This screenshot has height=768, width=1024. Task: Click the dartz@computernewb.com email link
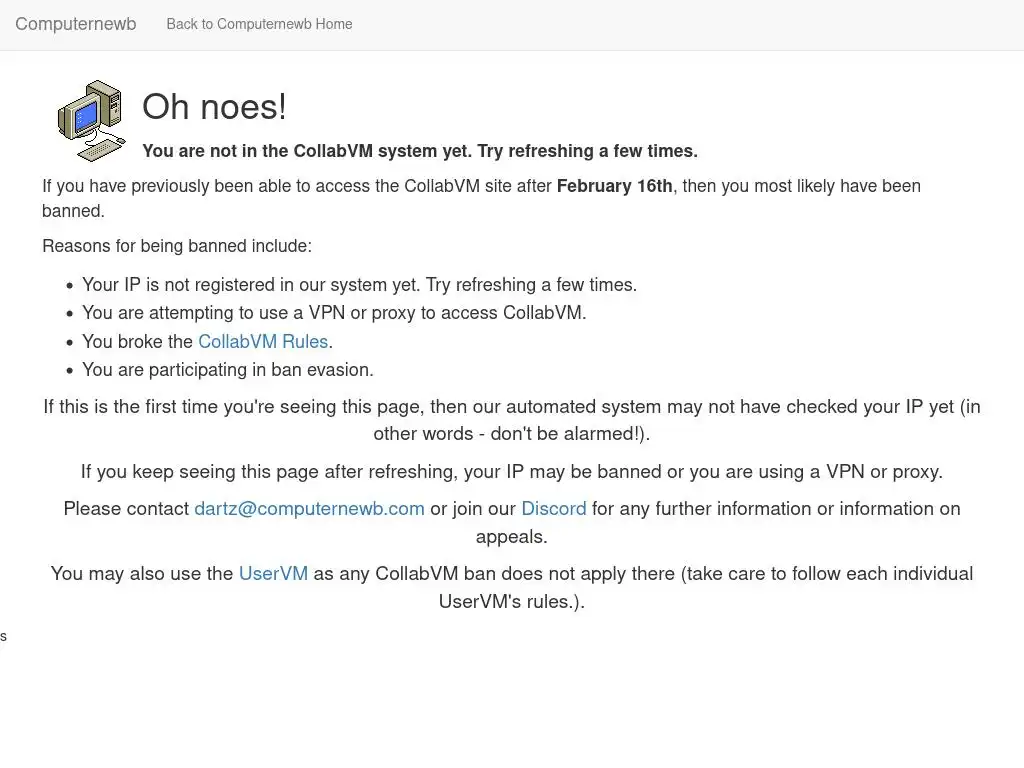pyautogui.click(x=310, y=509)
